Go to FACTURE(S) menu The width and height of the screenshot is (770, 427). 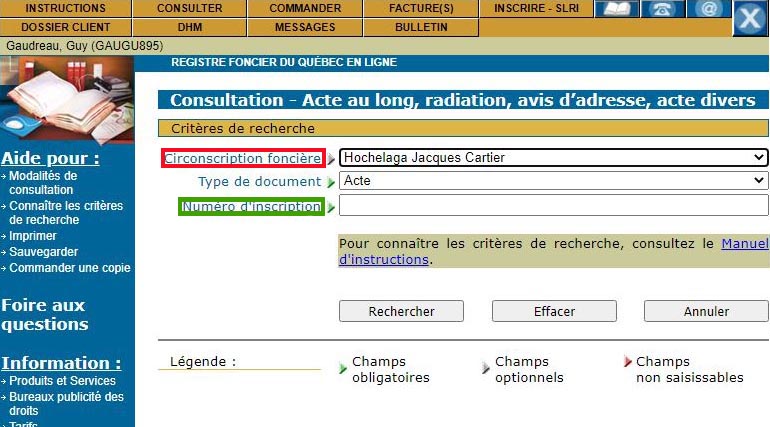coord(421,8)
